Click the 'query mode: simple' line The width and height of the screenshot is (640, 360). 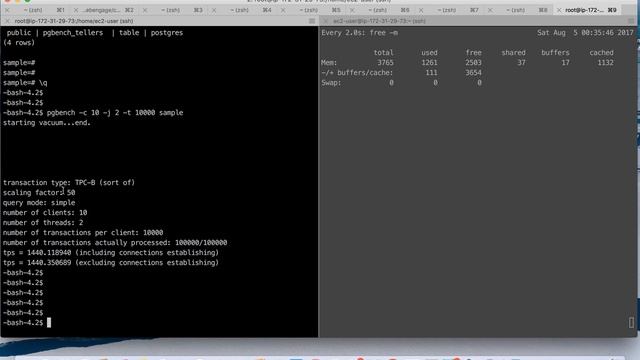39,202
